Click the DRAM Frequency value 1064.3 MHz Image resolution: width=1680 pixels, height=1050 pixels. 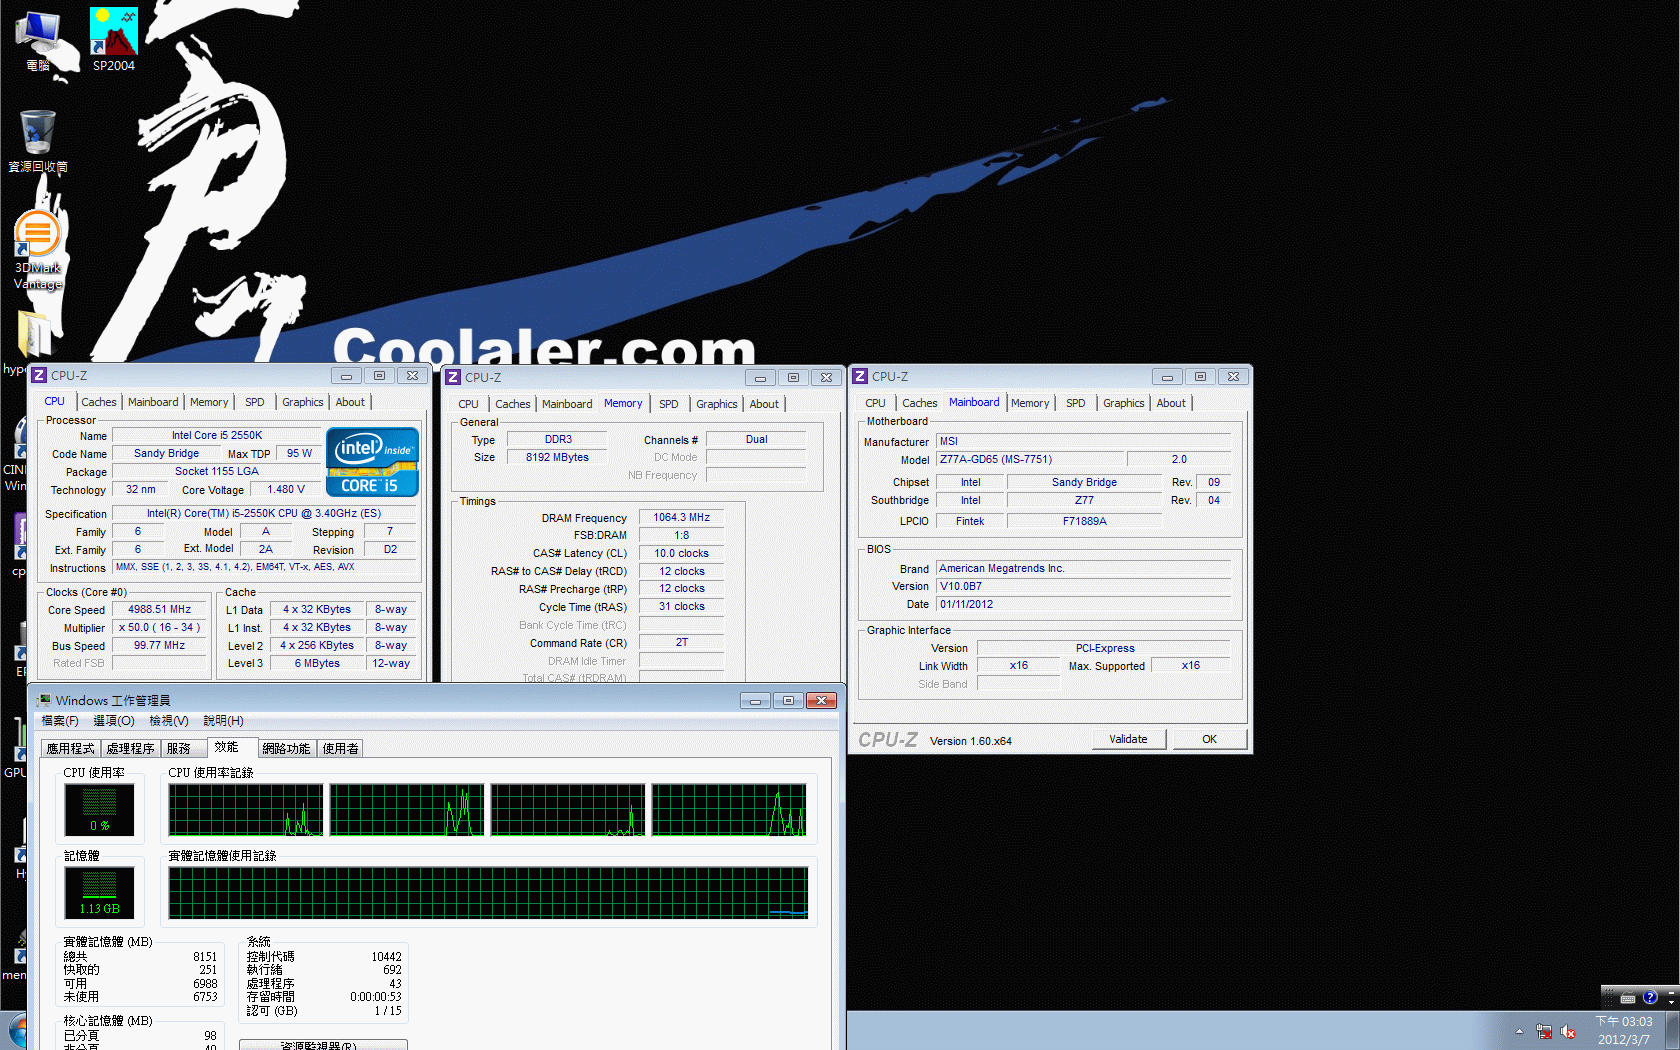pos(681,517)
